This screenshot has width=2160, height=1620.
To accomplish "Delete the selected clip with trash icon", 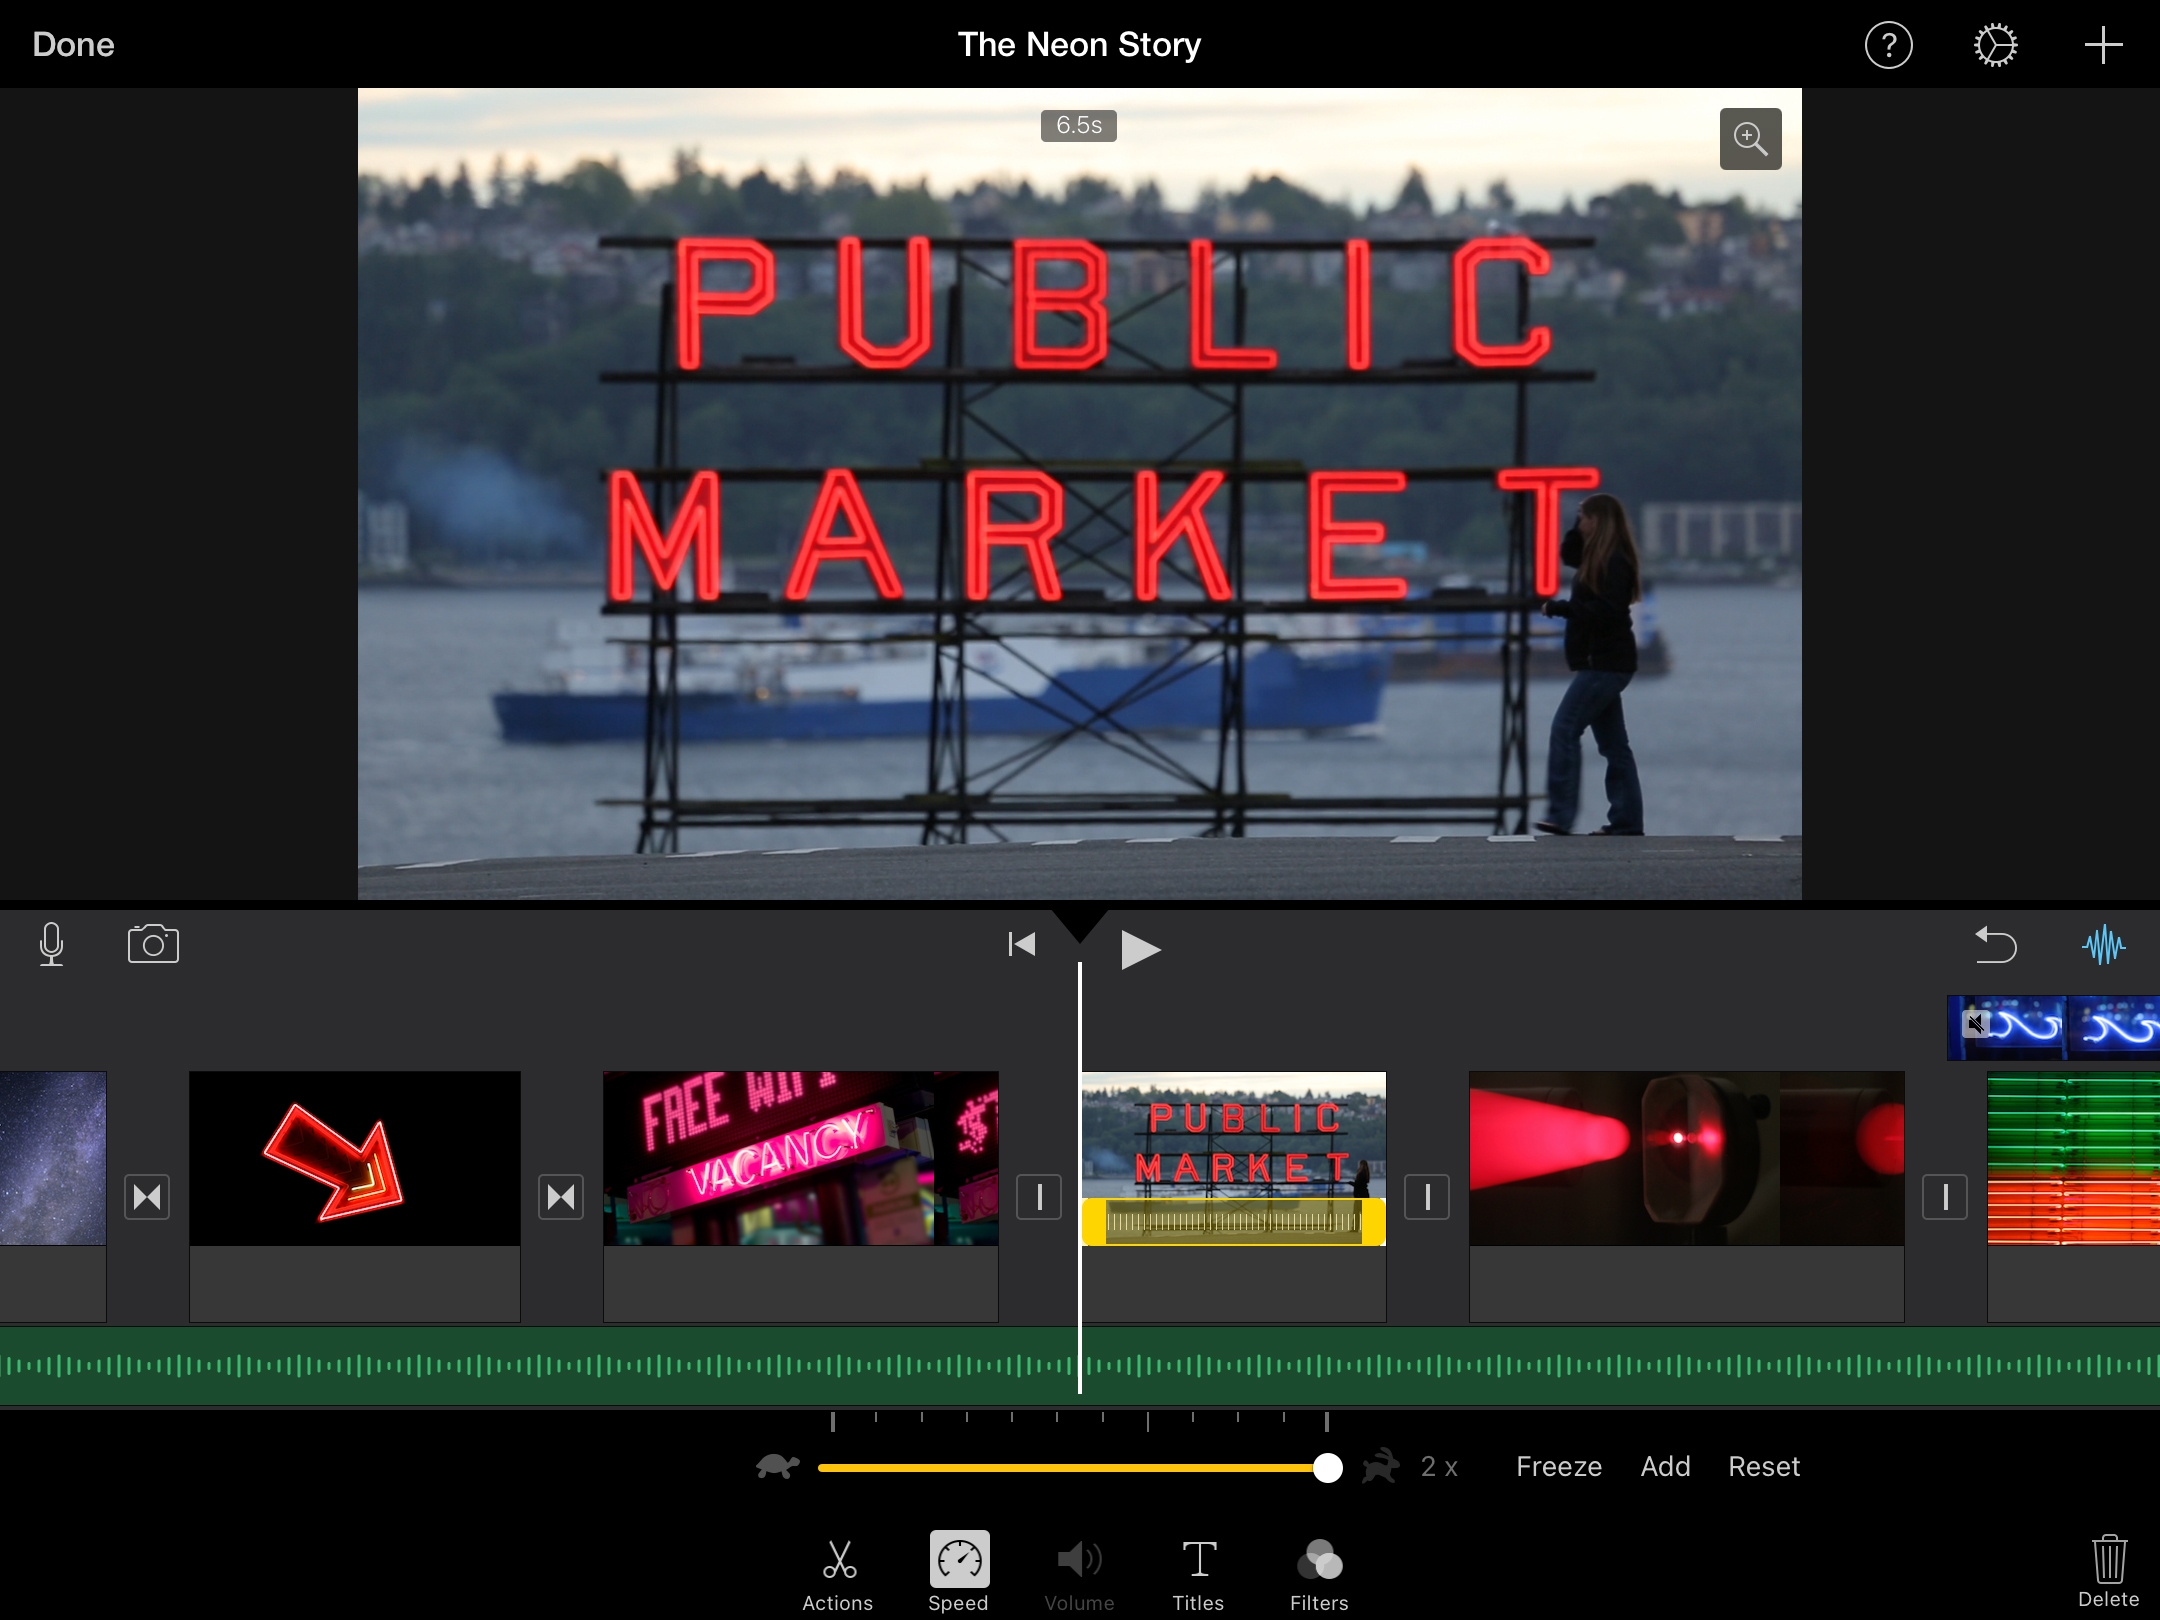I will coord(2108,1571).
